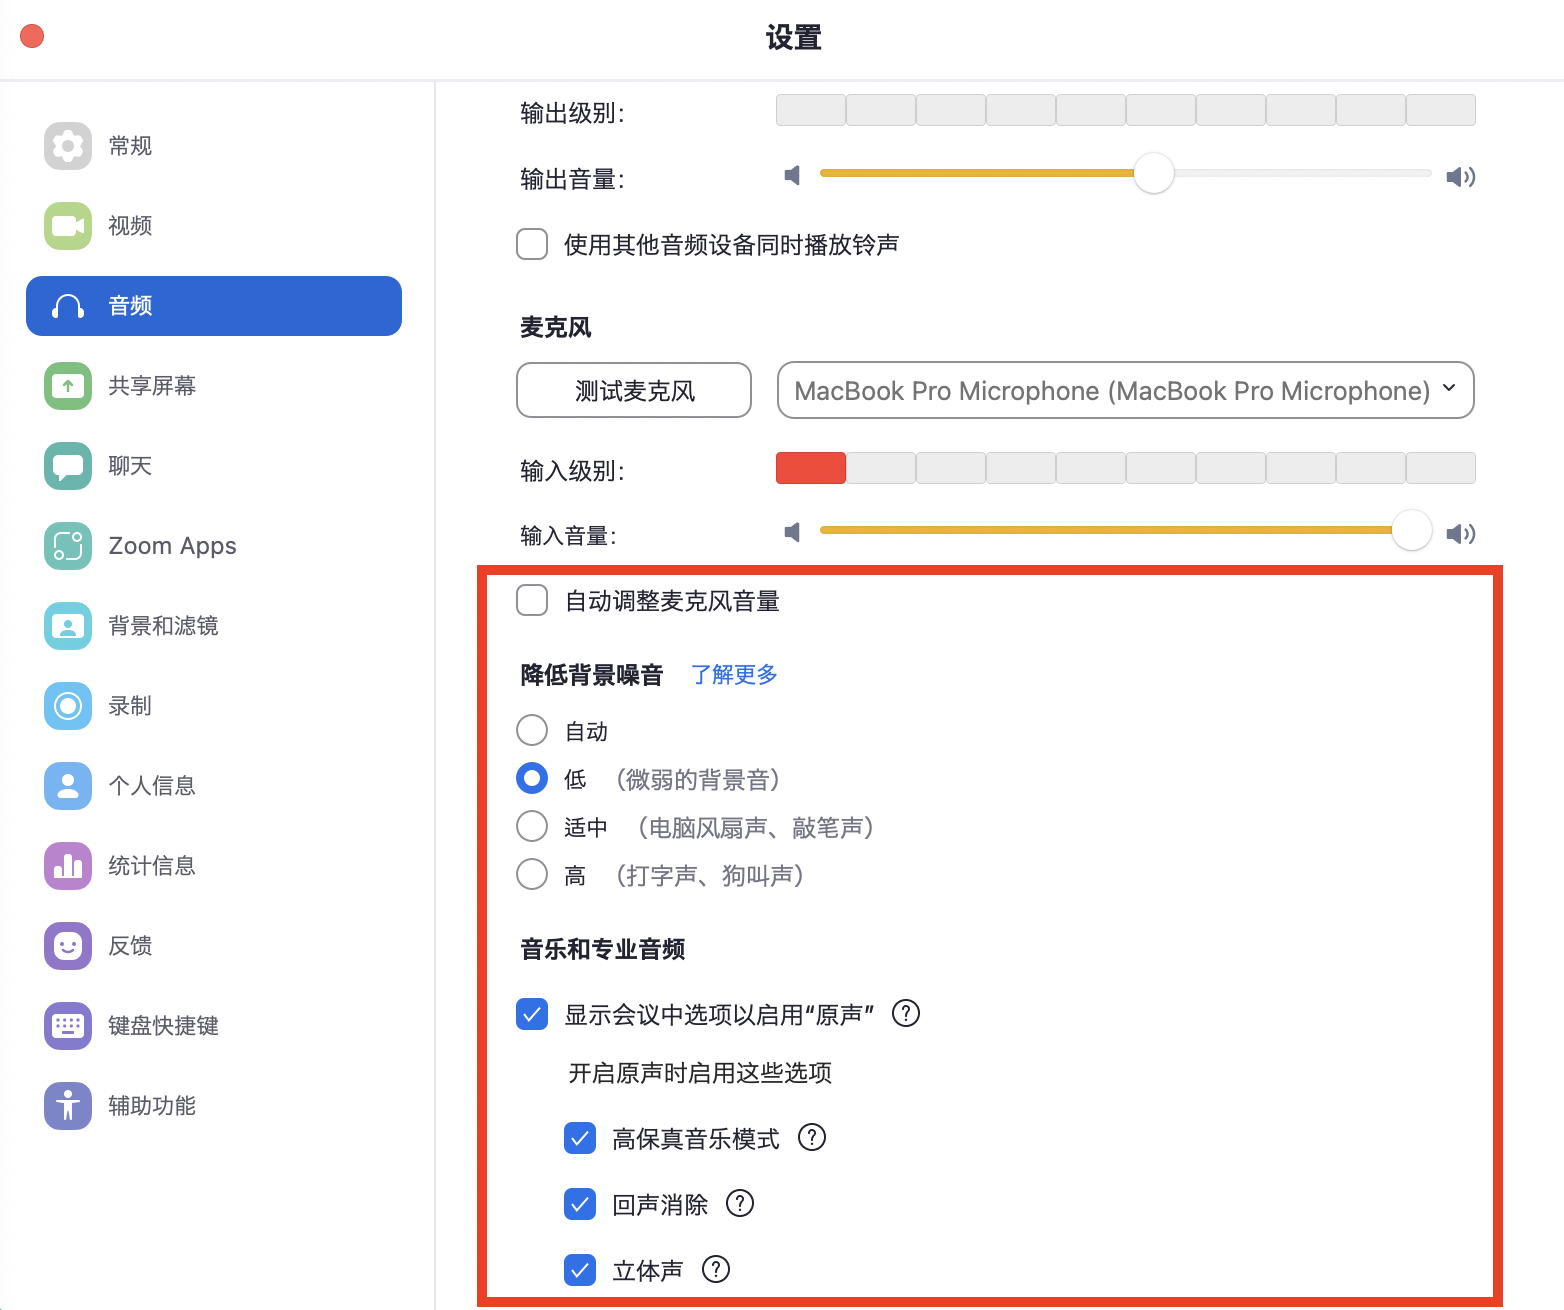This screenshot has width=1564, height=1310.
Task: Click the 视频 camera icon
Action: [68, 226]
